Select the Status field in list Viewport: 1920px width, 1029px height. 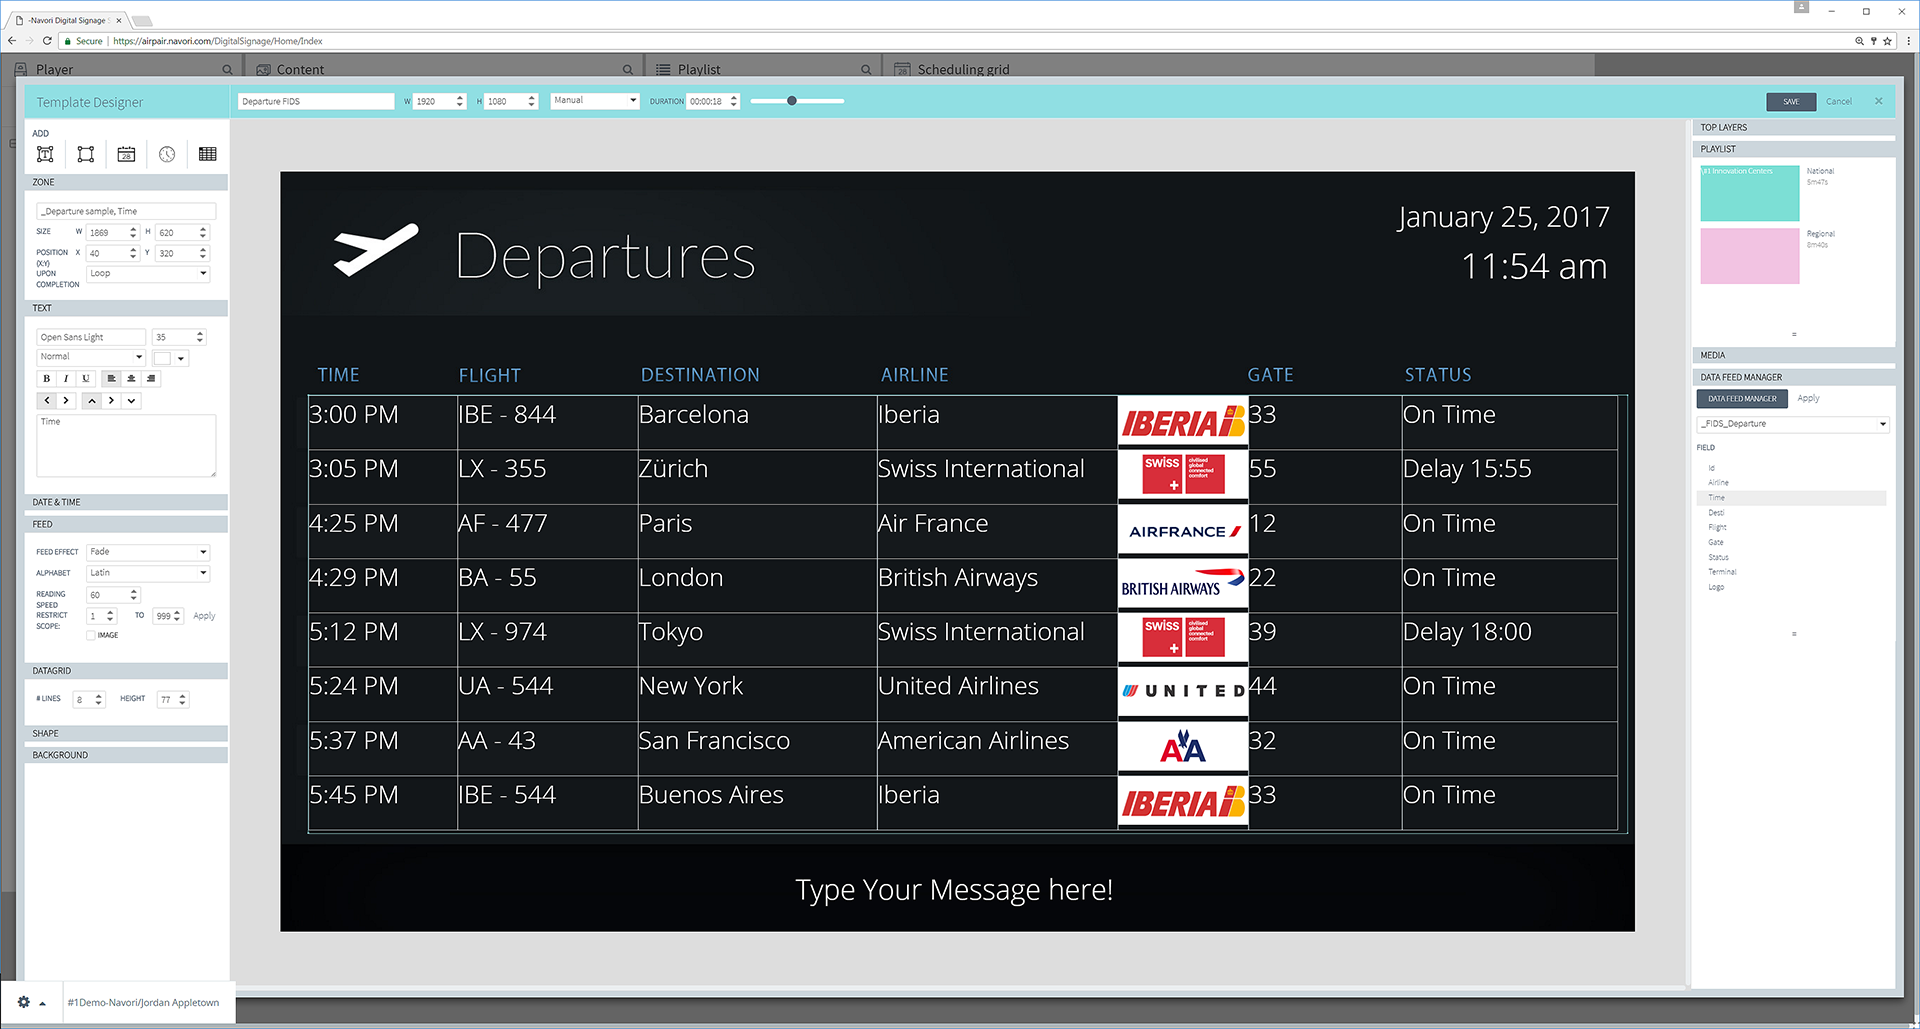point(1718,558)
